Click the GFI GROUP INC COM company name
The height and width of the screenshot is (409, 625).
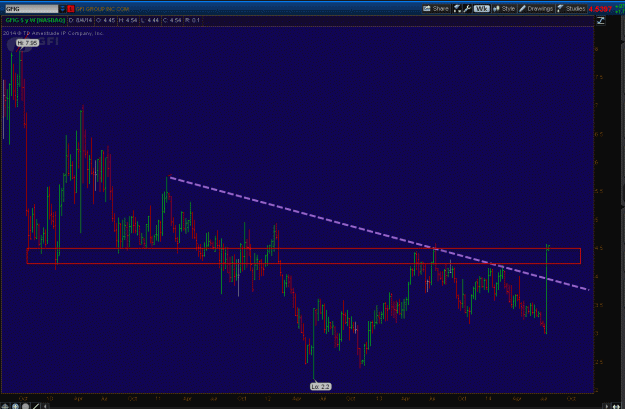click(102, 8)
